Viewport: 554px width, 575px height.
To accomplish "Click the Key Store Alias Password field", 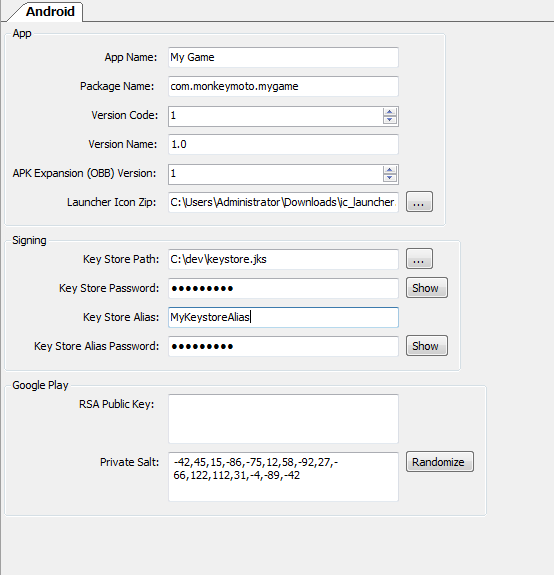I will point(283,346).
